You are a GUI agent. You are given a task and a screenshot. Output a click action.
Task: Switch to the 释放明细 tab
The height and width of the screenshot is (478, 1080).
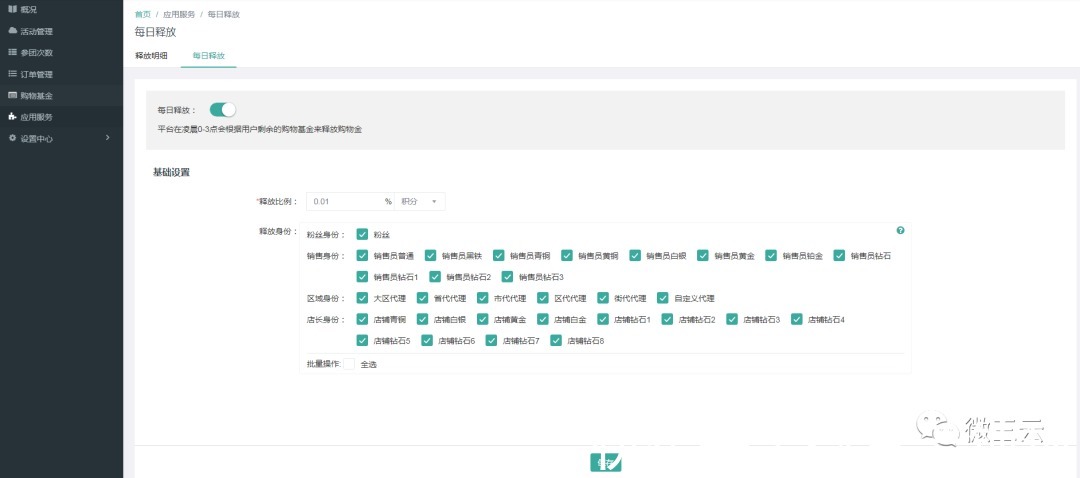[151, 56]
